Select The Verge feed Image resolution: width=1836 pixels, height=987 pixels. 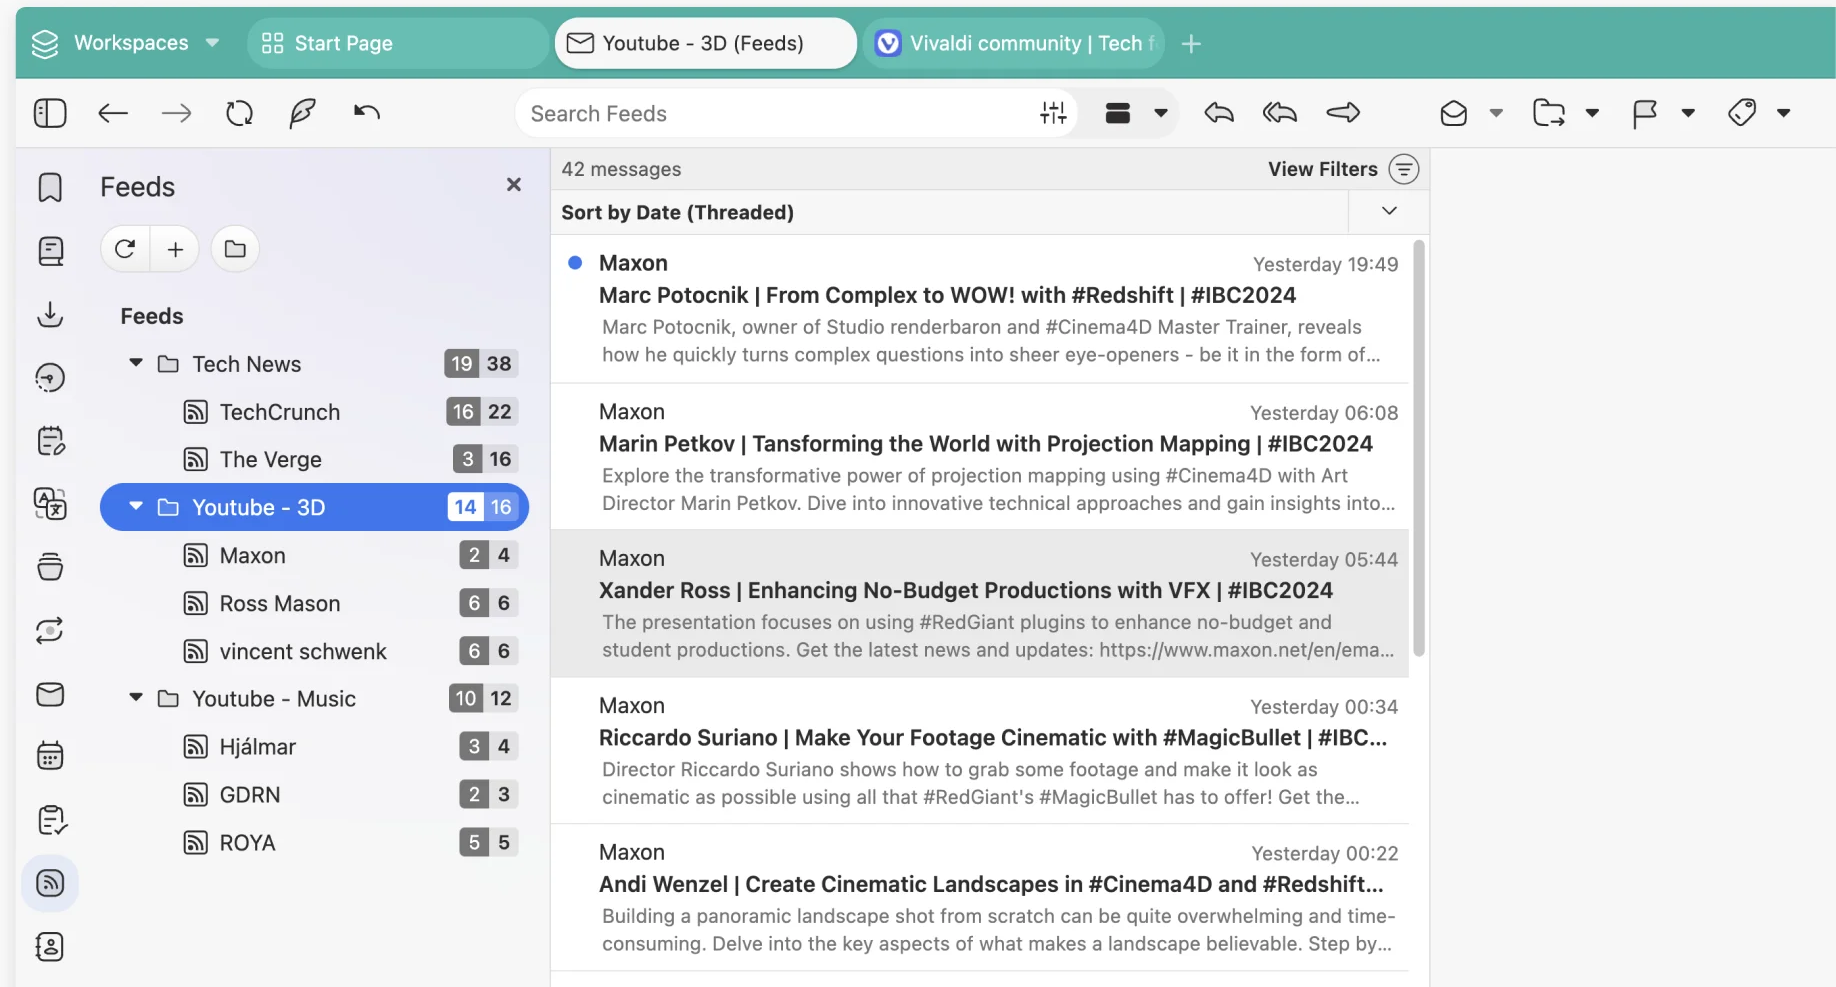pos(312,459)
